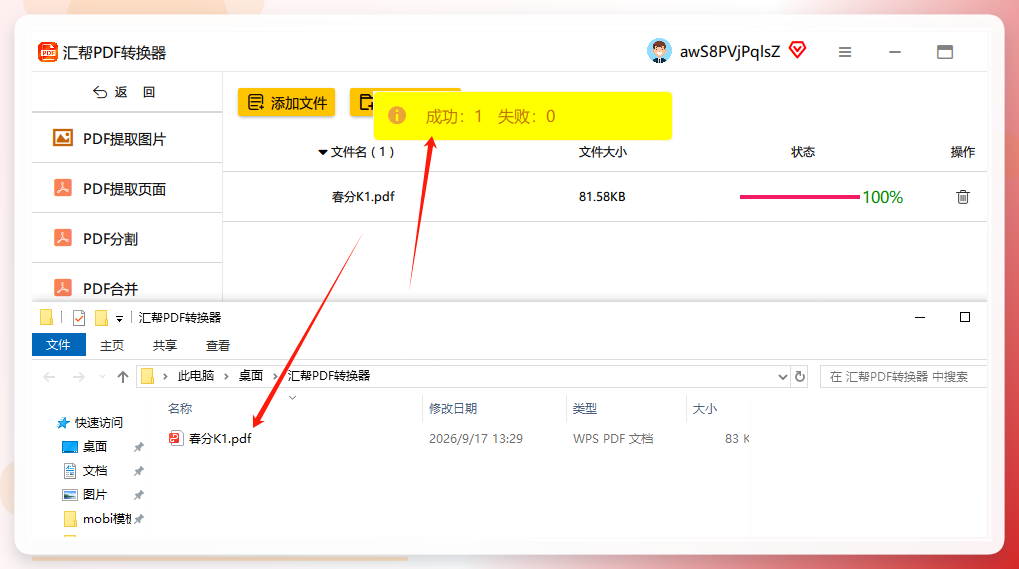
Task: Click the 文件大小 column header
Action: [x=602, y=152]
